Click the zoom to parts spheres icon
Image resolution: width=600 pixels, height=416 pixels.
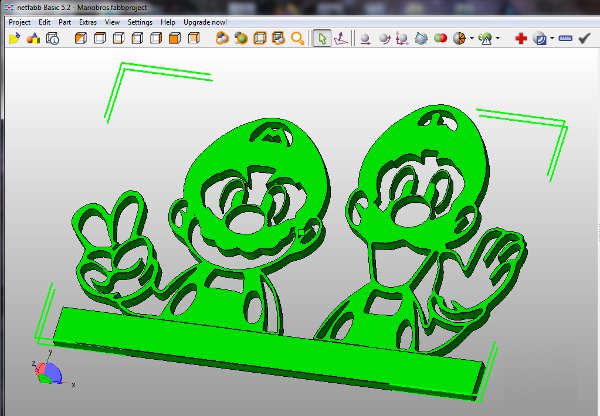click(x=222, y=38)
